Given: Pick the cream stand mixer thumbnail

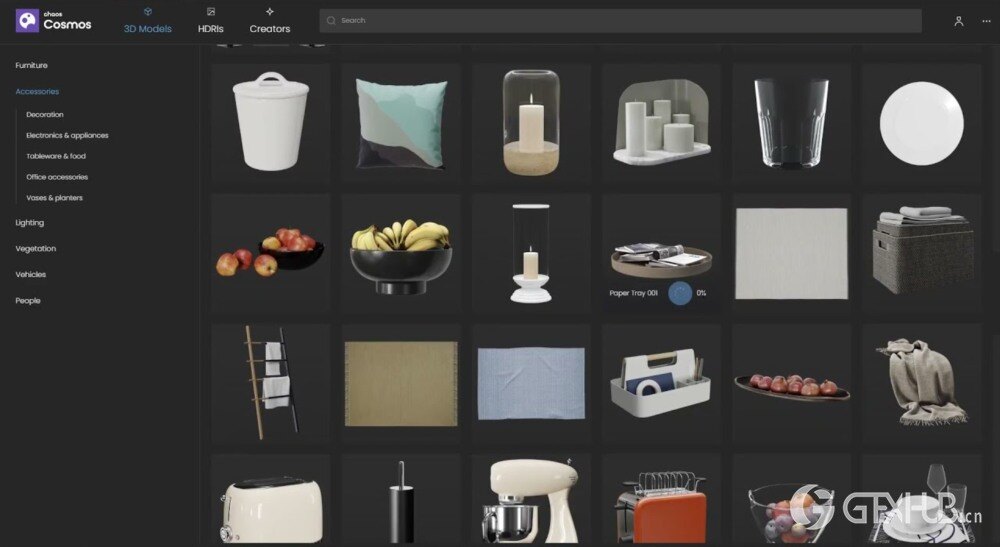Looking at the screenshot, I should (x=530, y=499).
